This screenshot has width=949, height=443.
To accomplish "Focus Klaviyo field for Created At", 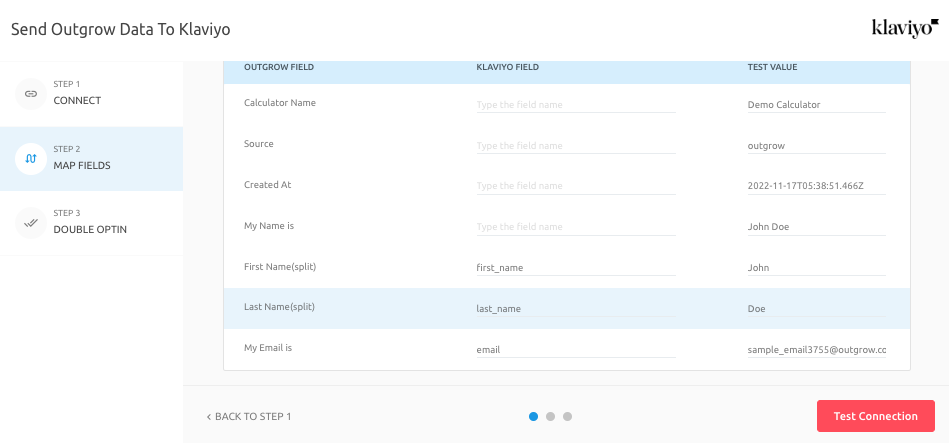I will 576,186.
